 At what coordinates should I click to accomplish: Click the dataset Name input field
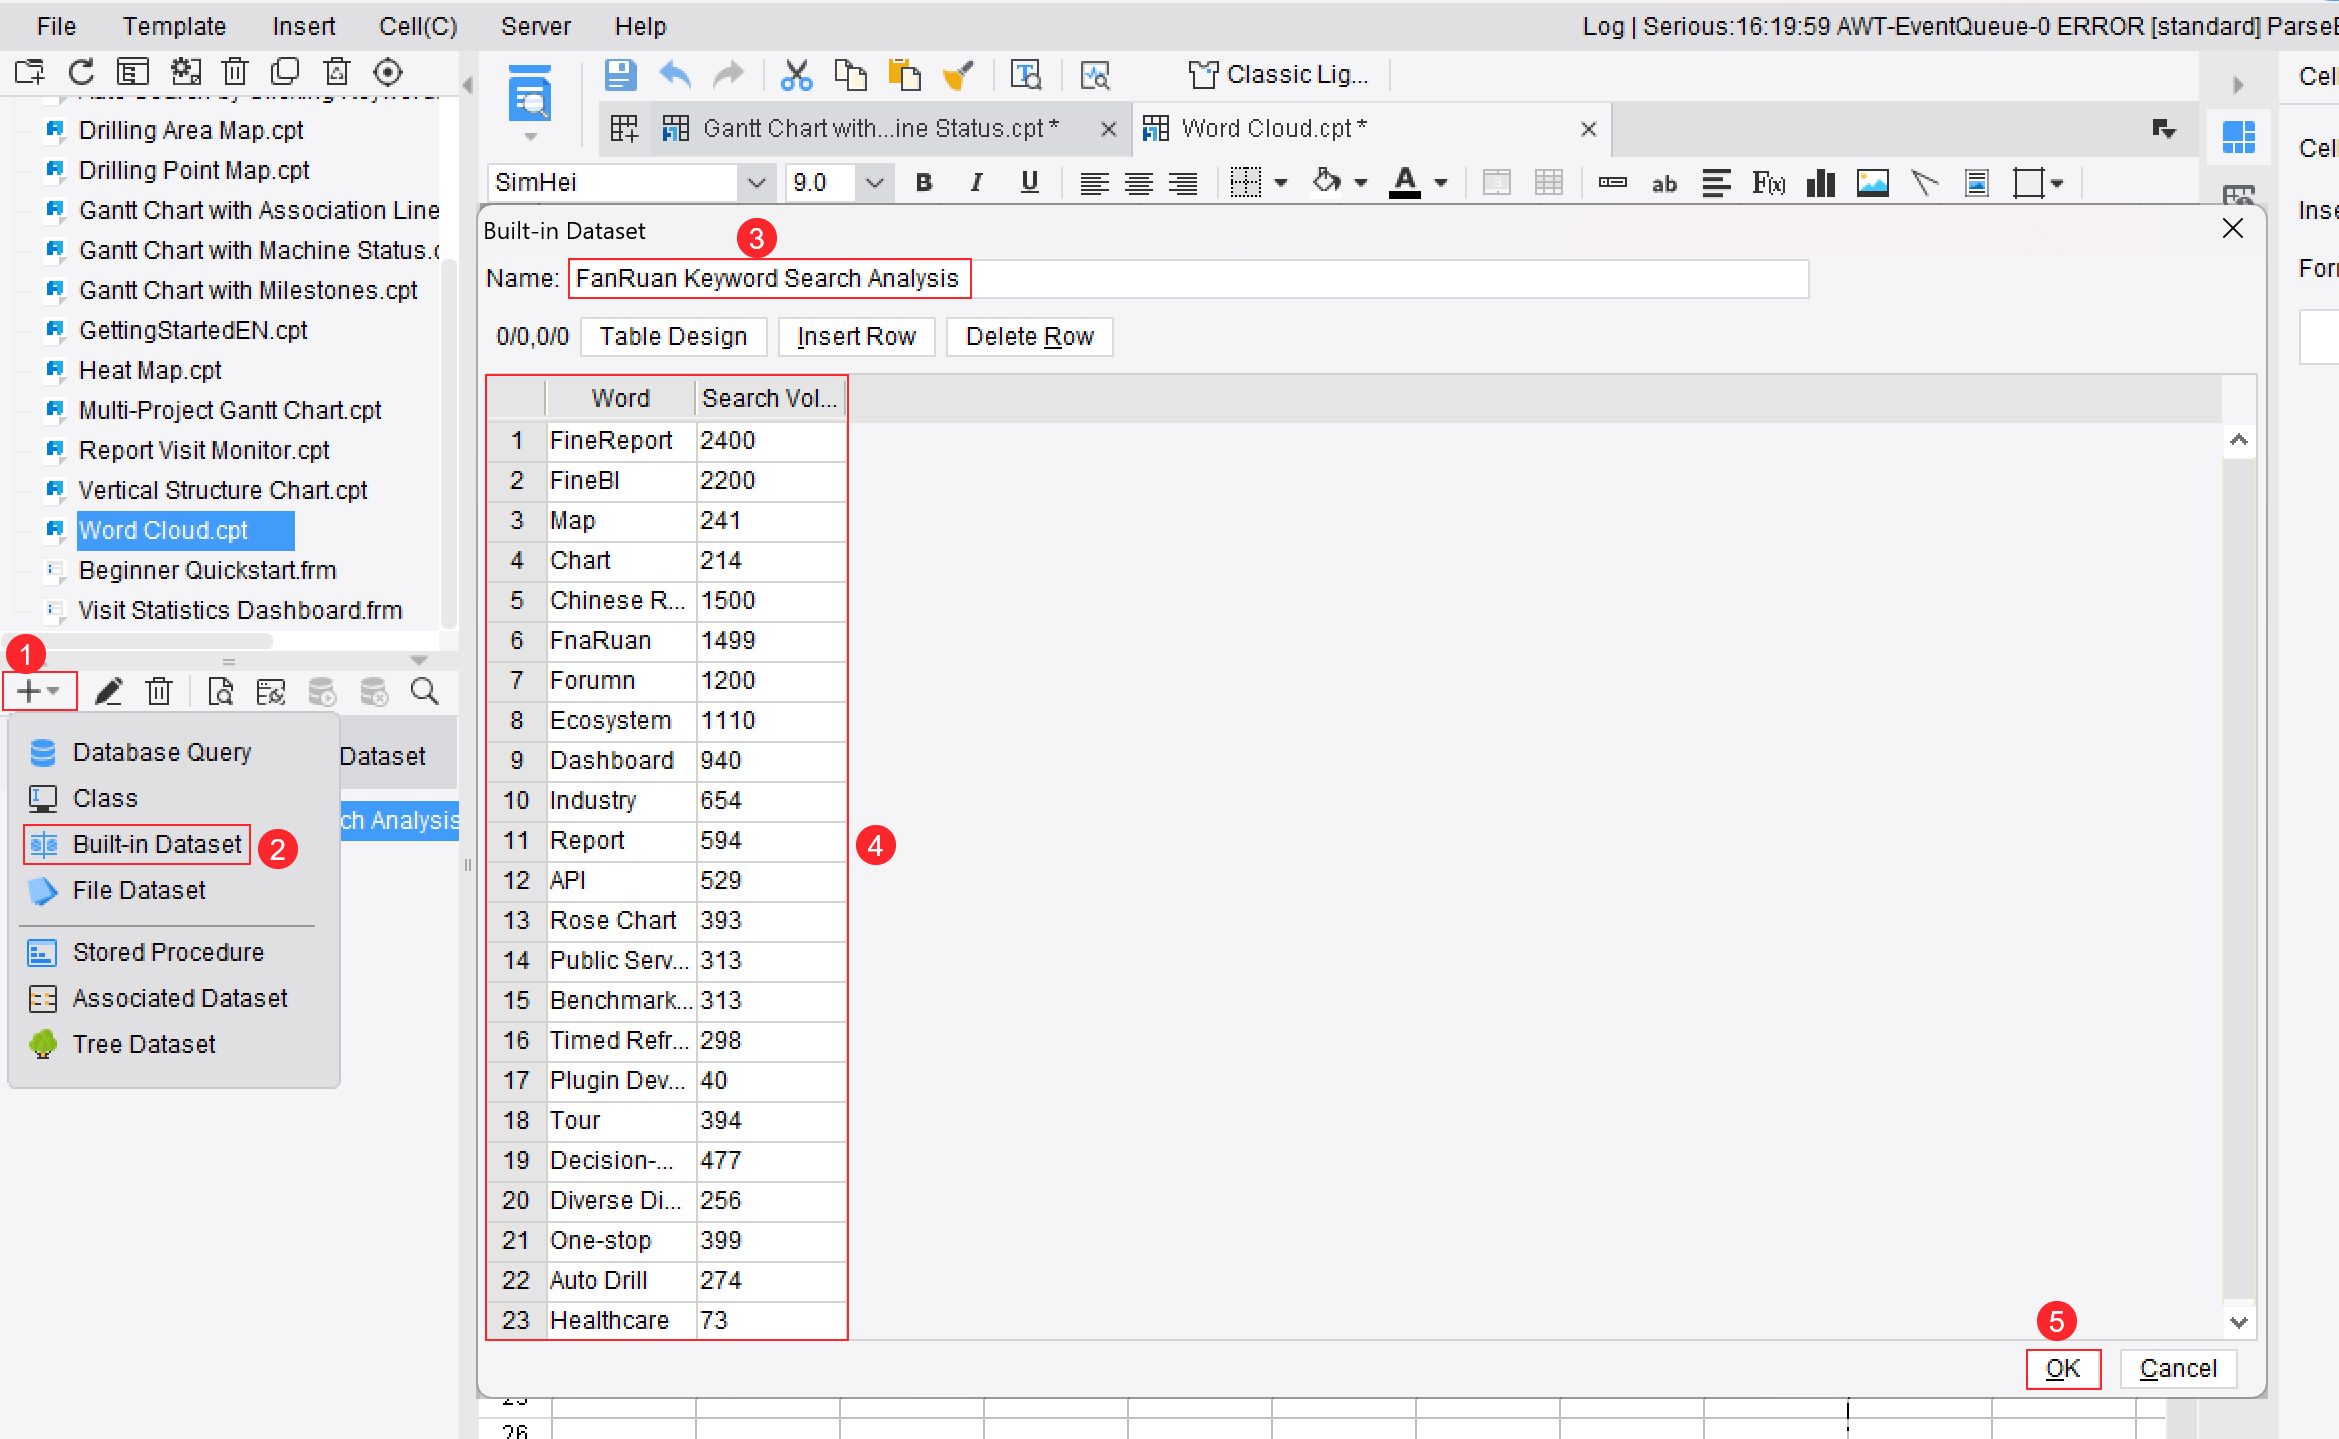1188,278
